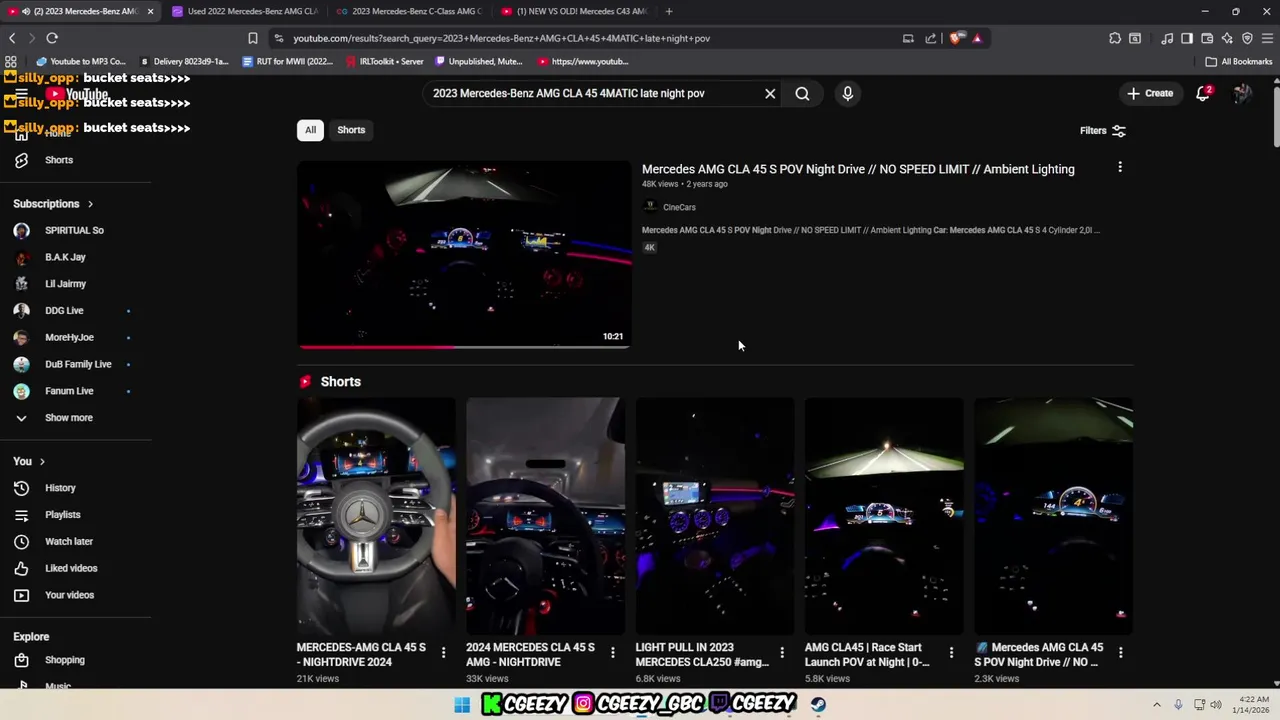Viewport: 1280px width, 720px height.
Task: Open video title Mercedes AMG CLA 45 S POV Night Drive
Action: (x=858, y=169)
